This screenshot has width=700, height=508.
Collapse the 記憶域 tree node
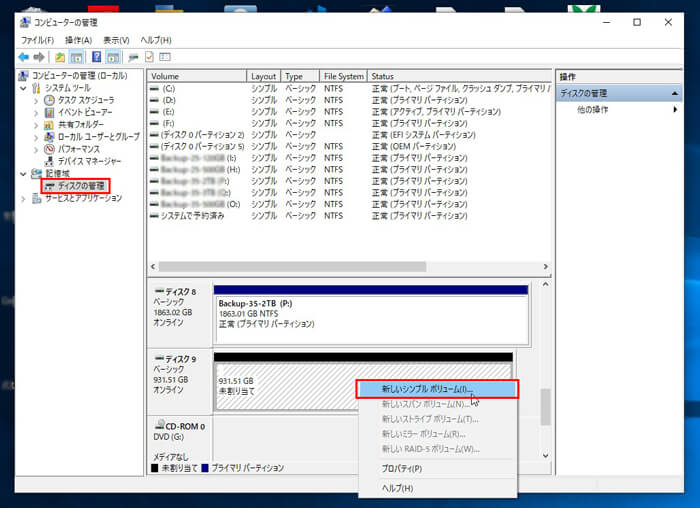(x=23, y=174)
